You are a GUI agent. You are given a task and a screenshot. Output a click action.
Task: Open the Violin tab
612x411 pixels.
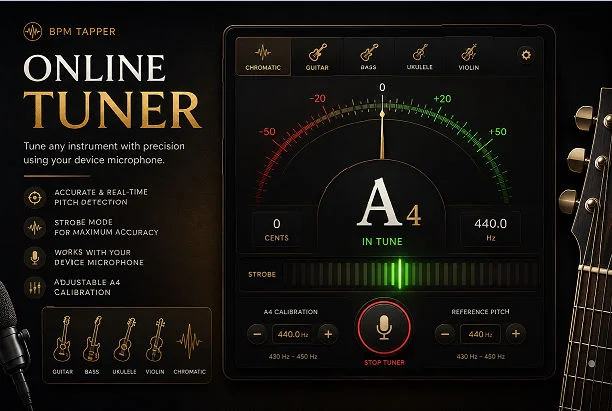(469, 57)
